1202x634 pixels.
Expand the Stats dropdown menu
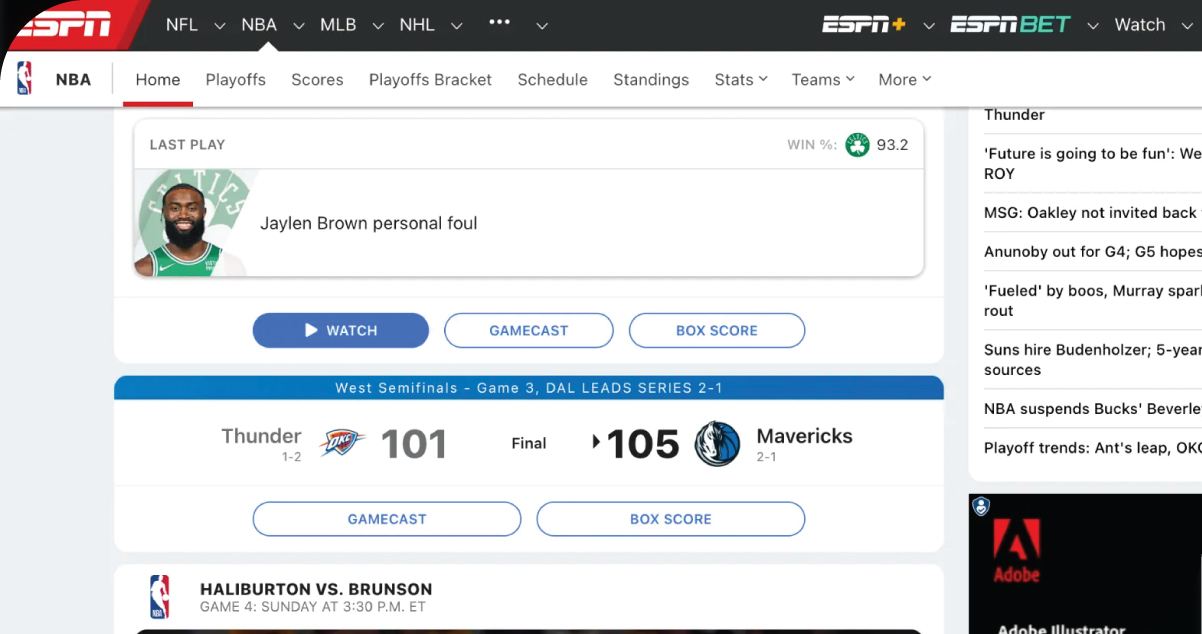pos(741,80)
